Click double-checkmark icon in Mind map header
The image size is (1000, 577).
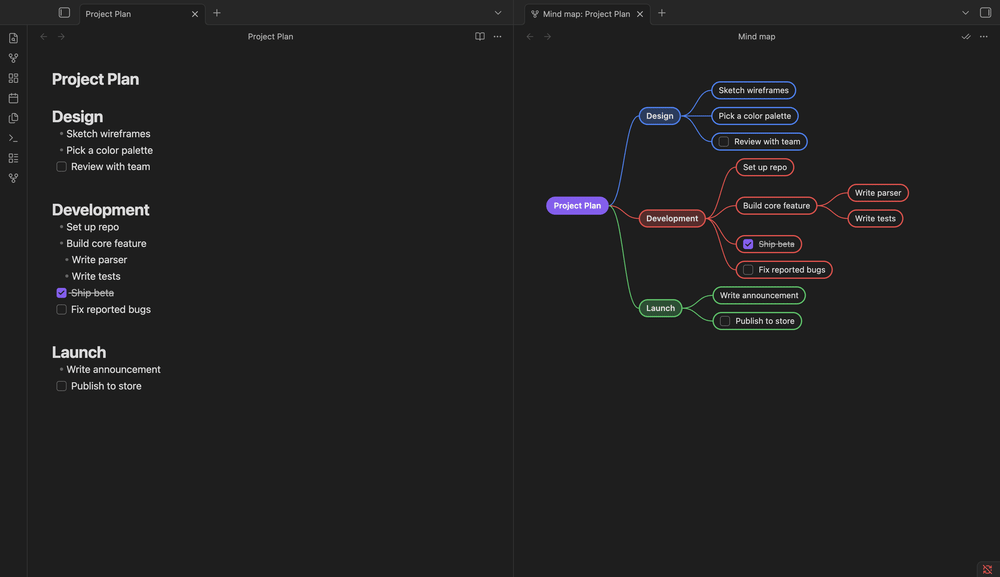coord(966,36)
